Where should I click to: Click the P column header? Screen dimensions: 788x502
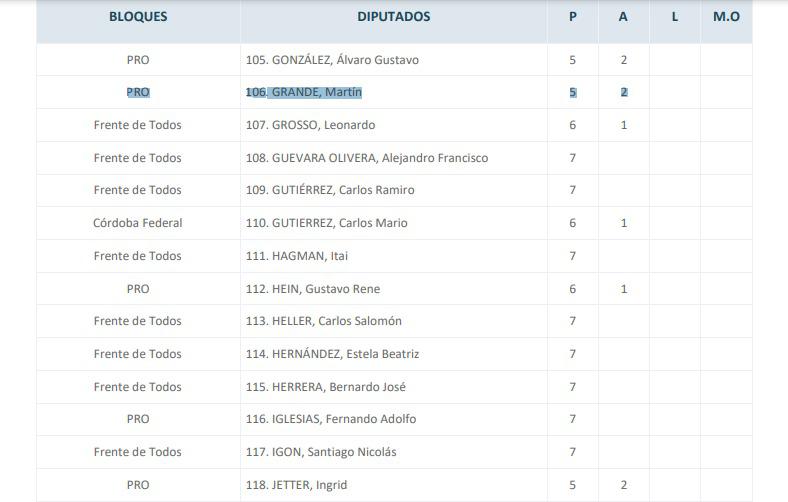coord(573,17)
